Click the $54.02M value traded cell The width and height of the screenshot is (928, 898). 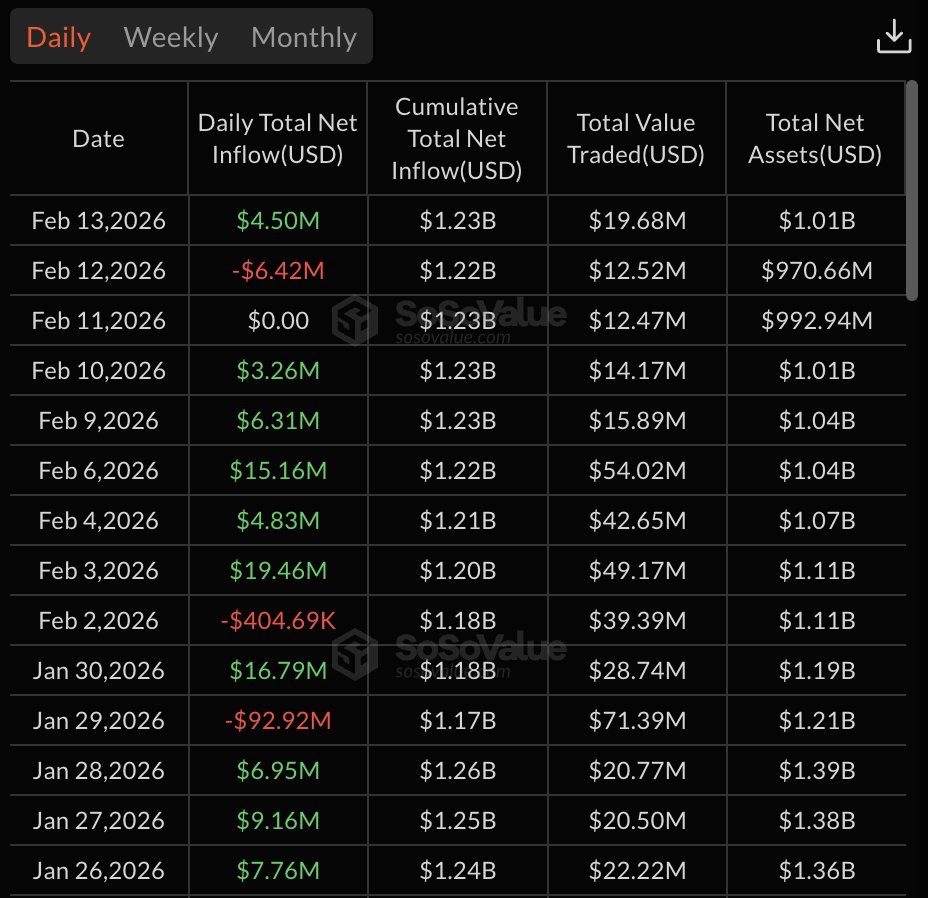coord(636,470)
